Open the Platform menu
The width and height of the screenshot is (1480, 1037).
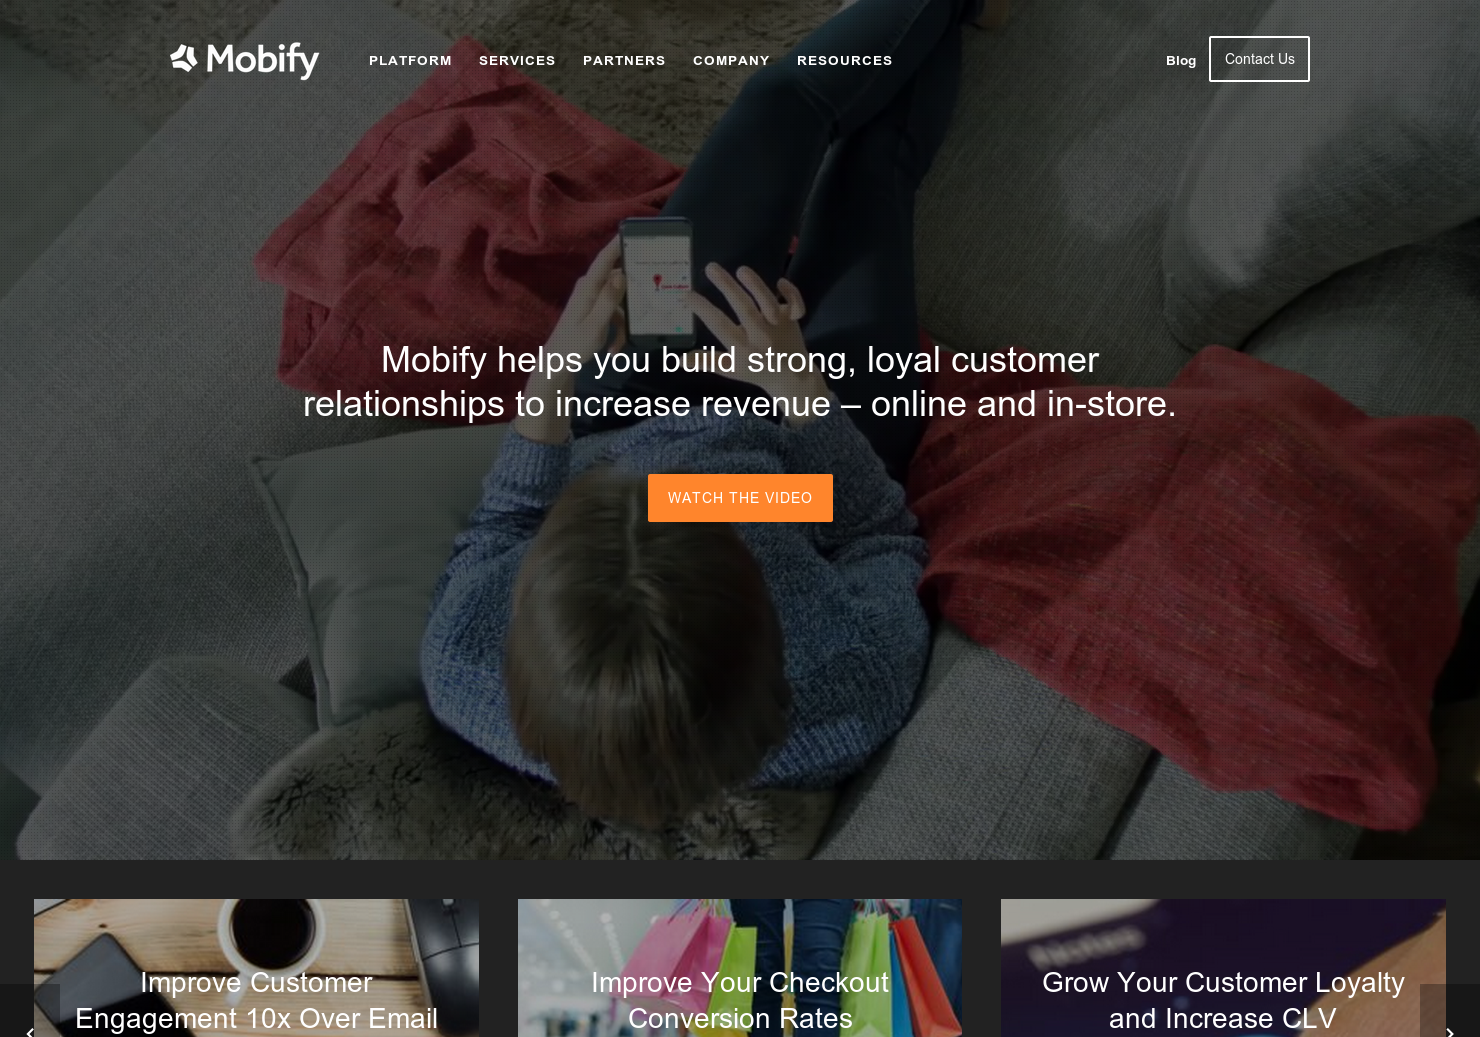[410, 60]
